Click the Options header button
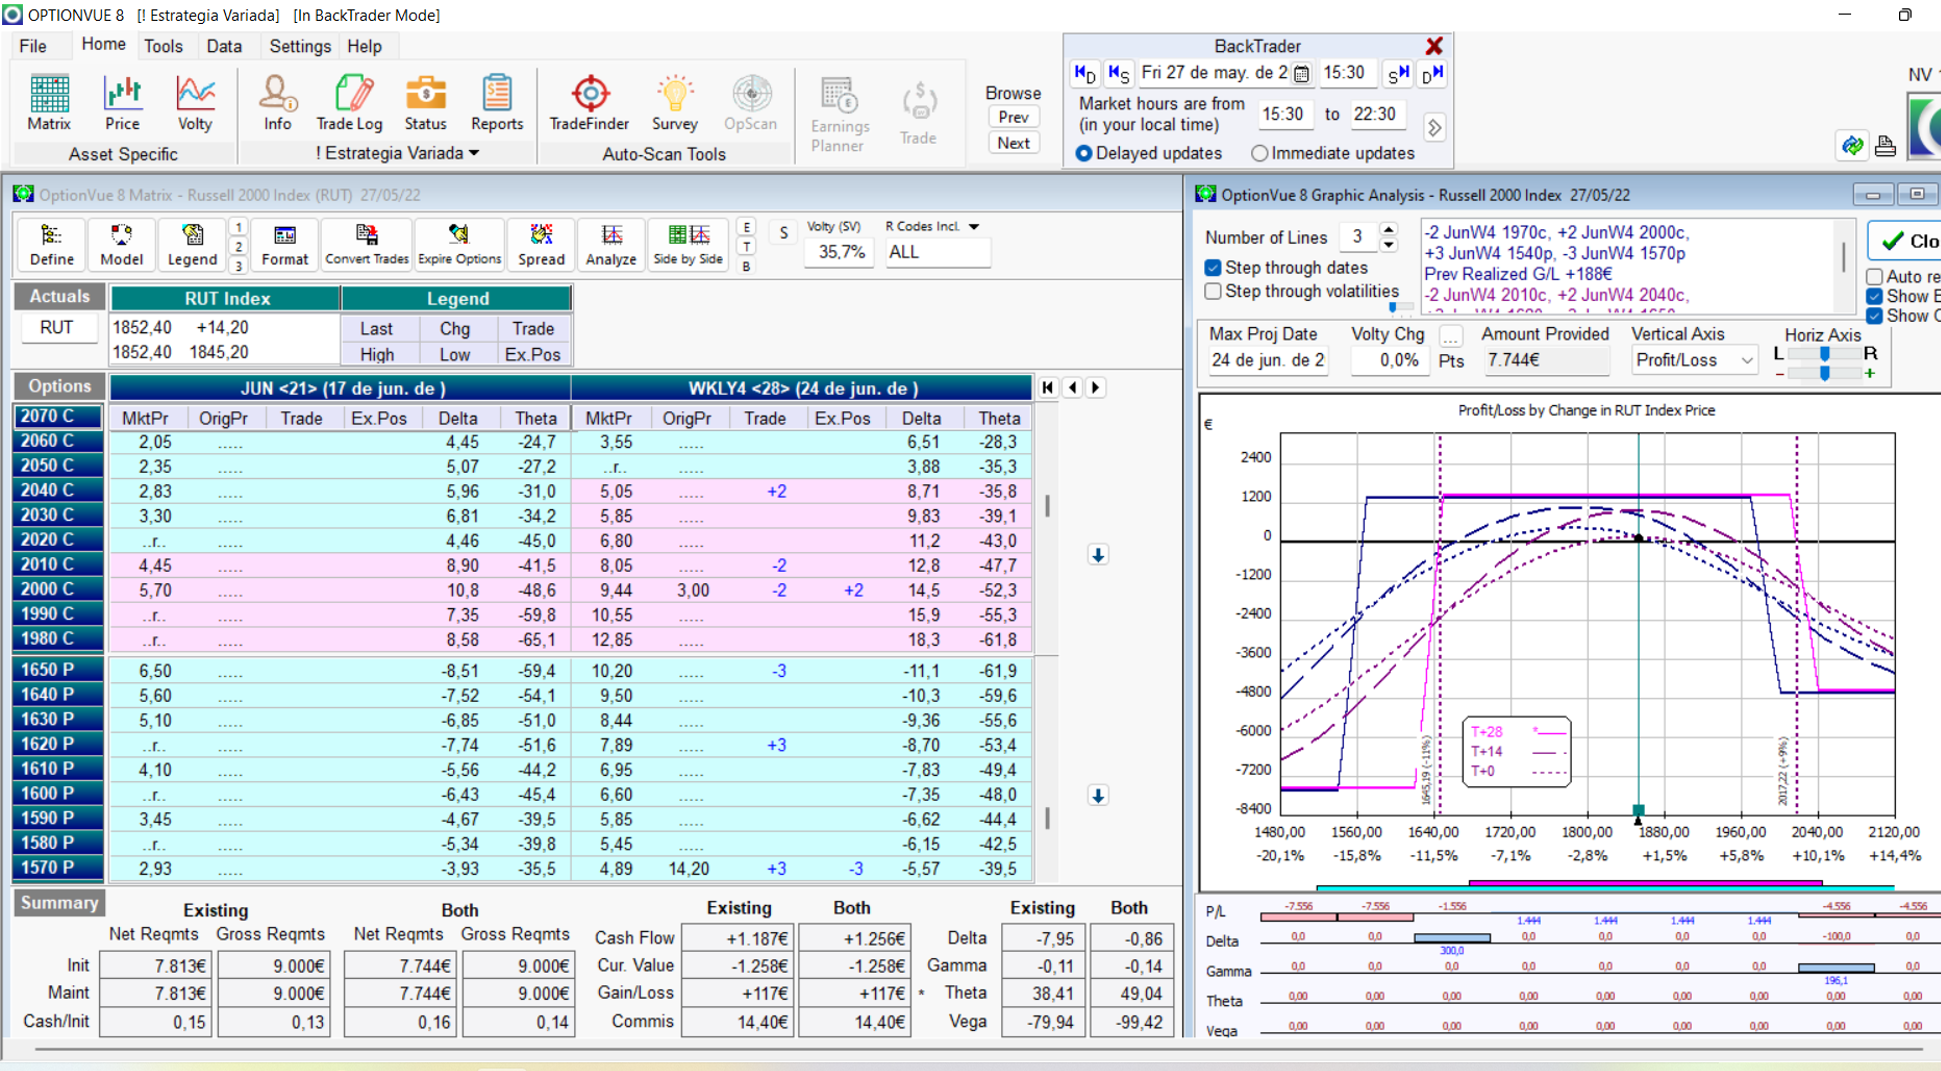This screenshot has height=1071, width=1941. coord(59,386)
